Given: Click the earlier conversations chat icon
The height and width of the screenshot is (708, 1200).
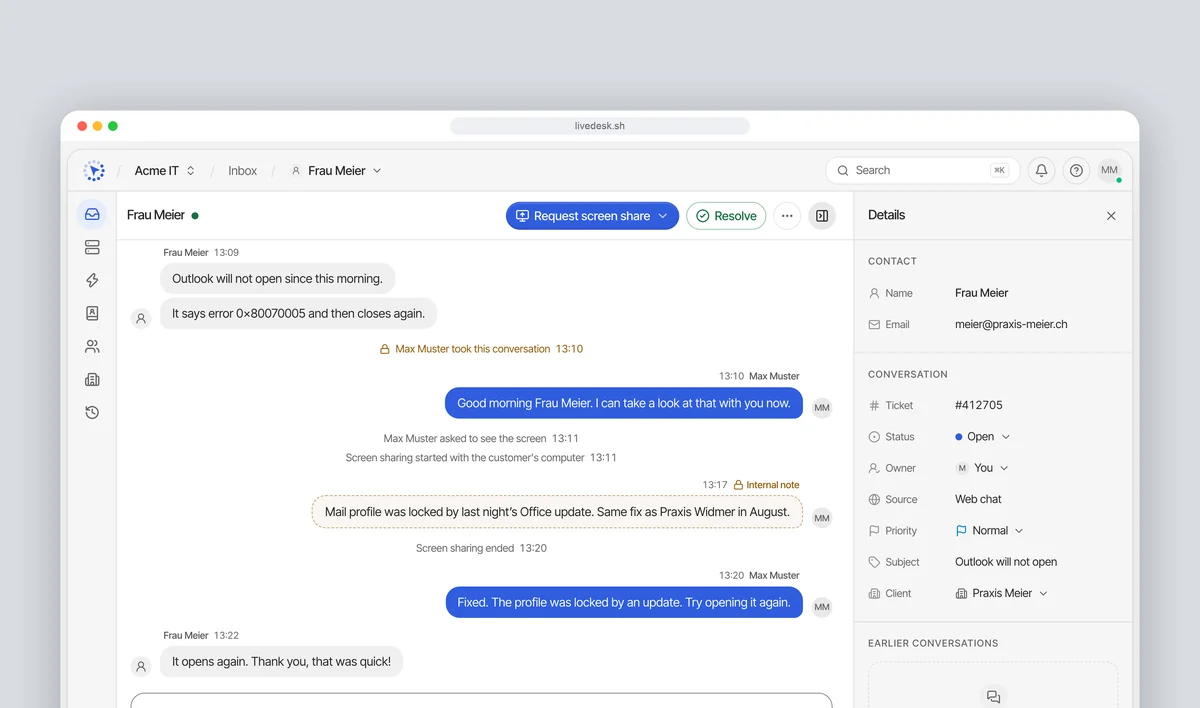Looking at the screenshot, I should 993,697.
